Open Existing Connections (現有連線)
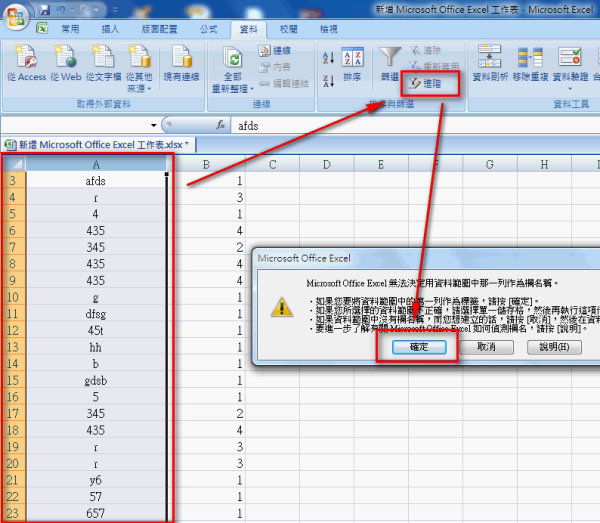 (x=181, y=64)
